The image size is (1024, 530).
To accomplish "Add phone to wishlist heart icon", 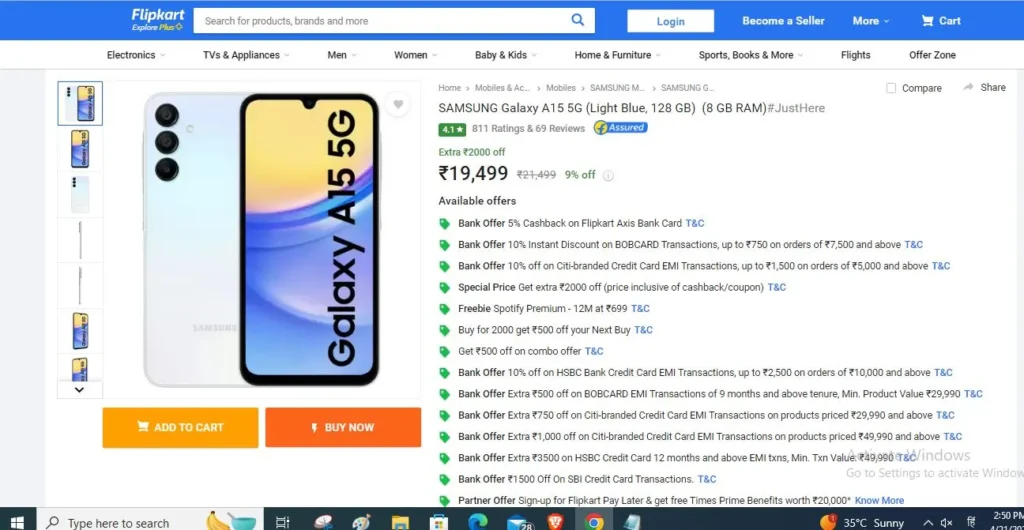I will coord(398,104).
